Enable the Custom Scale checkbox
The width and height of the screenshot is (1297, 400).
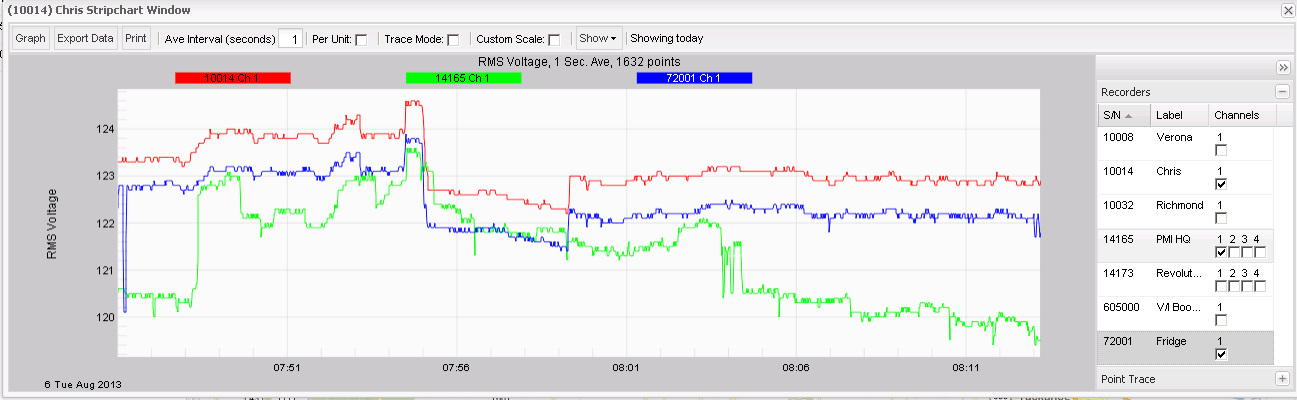pyautogui.click(x=554, y=39)
